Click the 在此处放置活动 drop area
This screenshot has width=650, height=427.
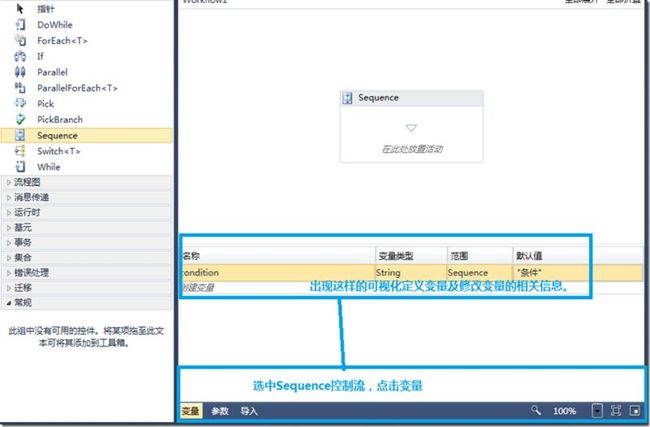pyautogui.click(x=412, y=149)
